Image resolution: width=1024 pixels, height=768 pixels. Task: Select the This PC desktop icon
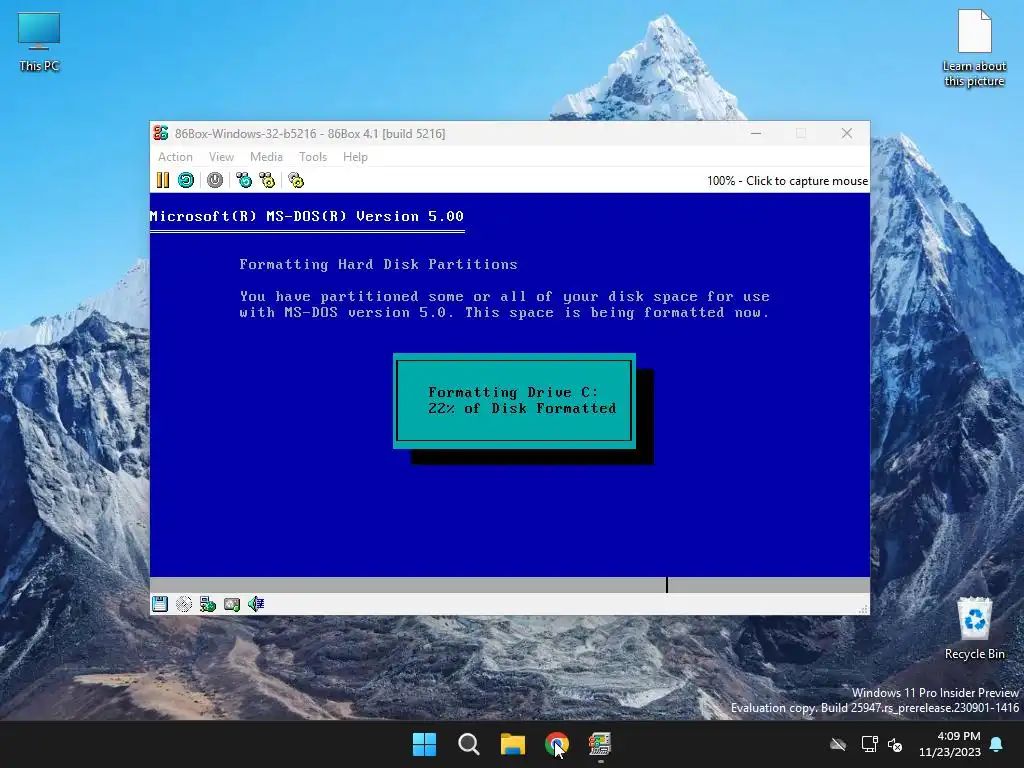point(39,42)
